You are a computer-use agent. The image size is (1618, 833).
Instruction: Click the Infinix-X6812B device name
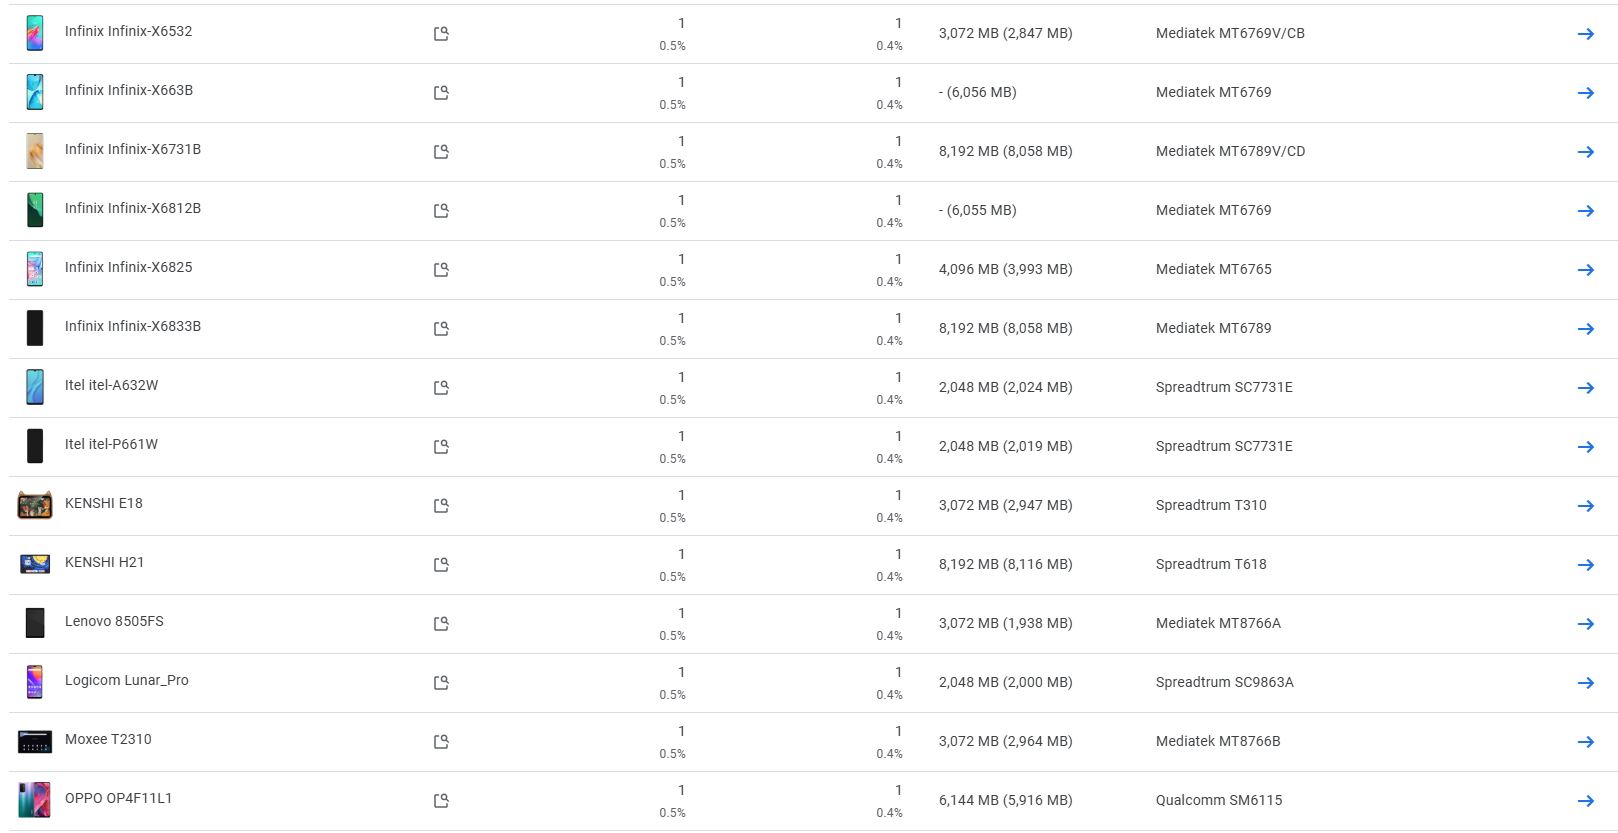pyautogui.click(x=133, y=208)
